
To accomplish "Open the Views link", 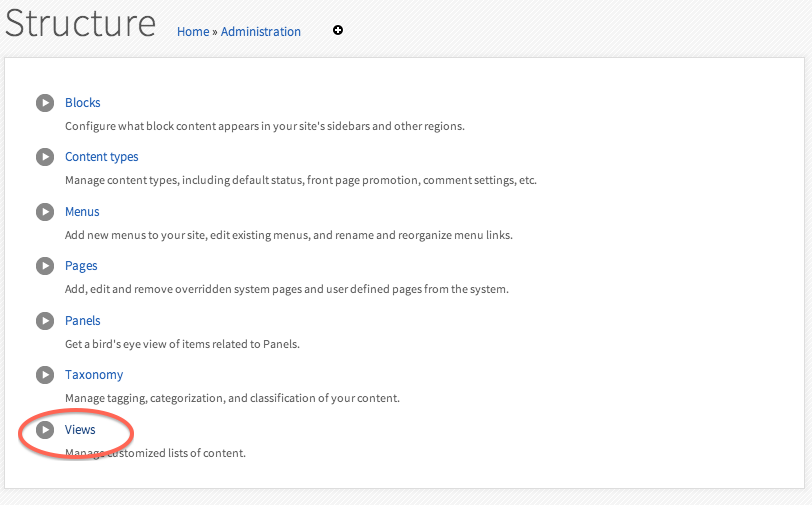I will point(80,430).
